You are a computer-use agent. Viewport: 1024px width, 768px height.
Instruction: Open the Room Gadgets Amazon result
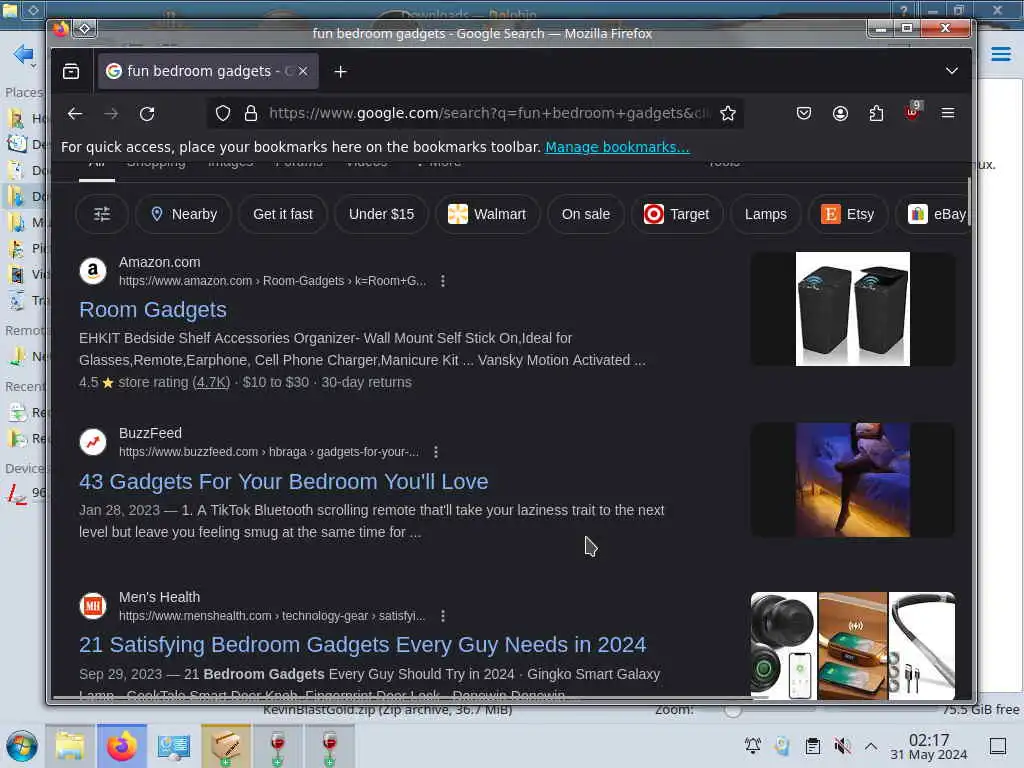coord(153,310)
